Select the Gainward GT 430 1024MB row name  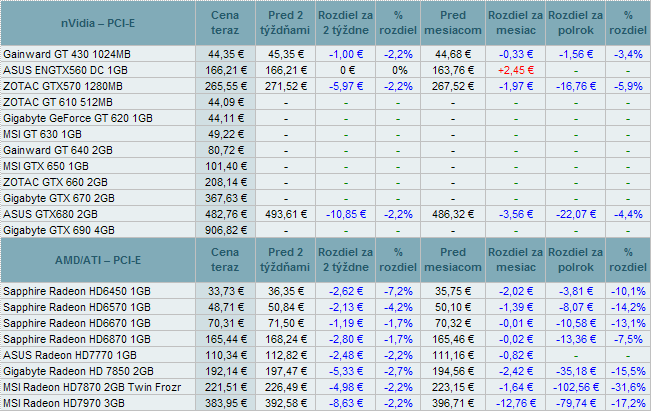67,54
